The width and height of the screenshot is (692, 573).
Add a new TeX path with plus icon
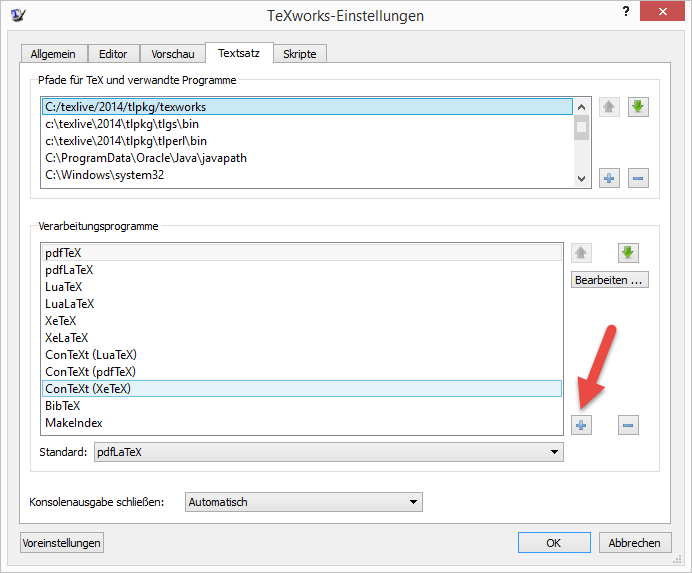(x=608, y=178)
